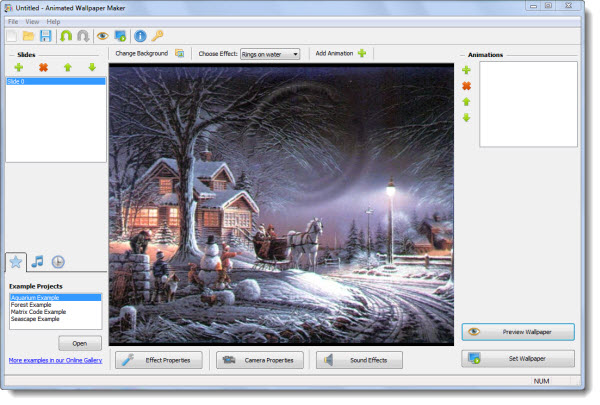Screen dimensions: 600x405
Task: Move slide up with green arrow
Action: [x=68, y=68]
